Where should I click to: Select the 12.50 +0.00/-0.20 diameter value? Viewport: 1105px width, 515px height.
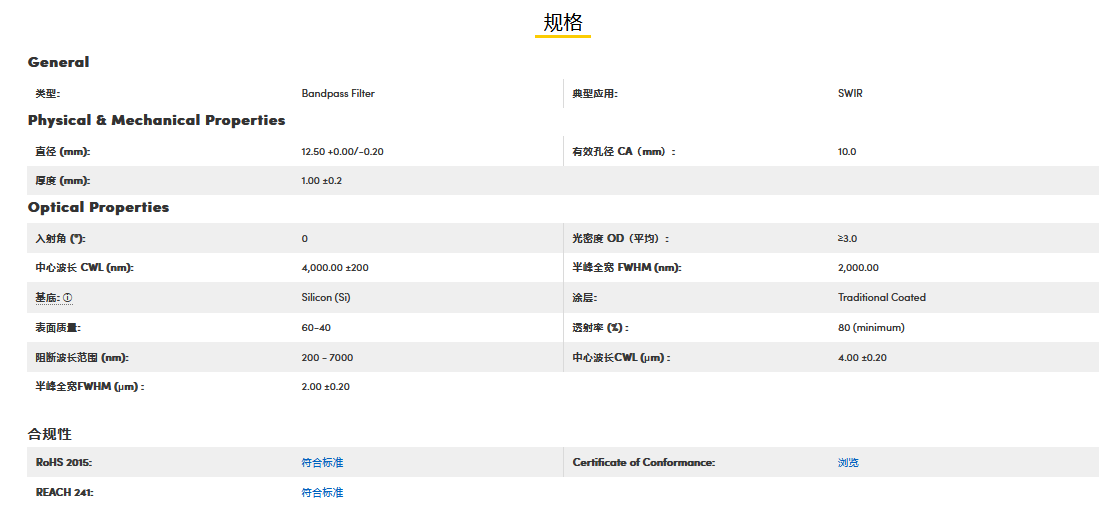(342, 151)
